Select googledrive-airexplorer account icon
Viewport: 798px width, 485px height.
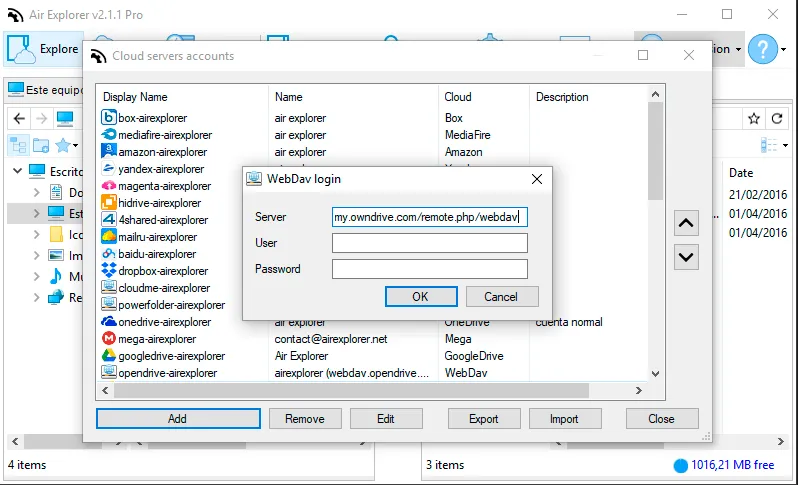tap(108, 355)
